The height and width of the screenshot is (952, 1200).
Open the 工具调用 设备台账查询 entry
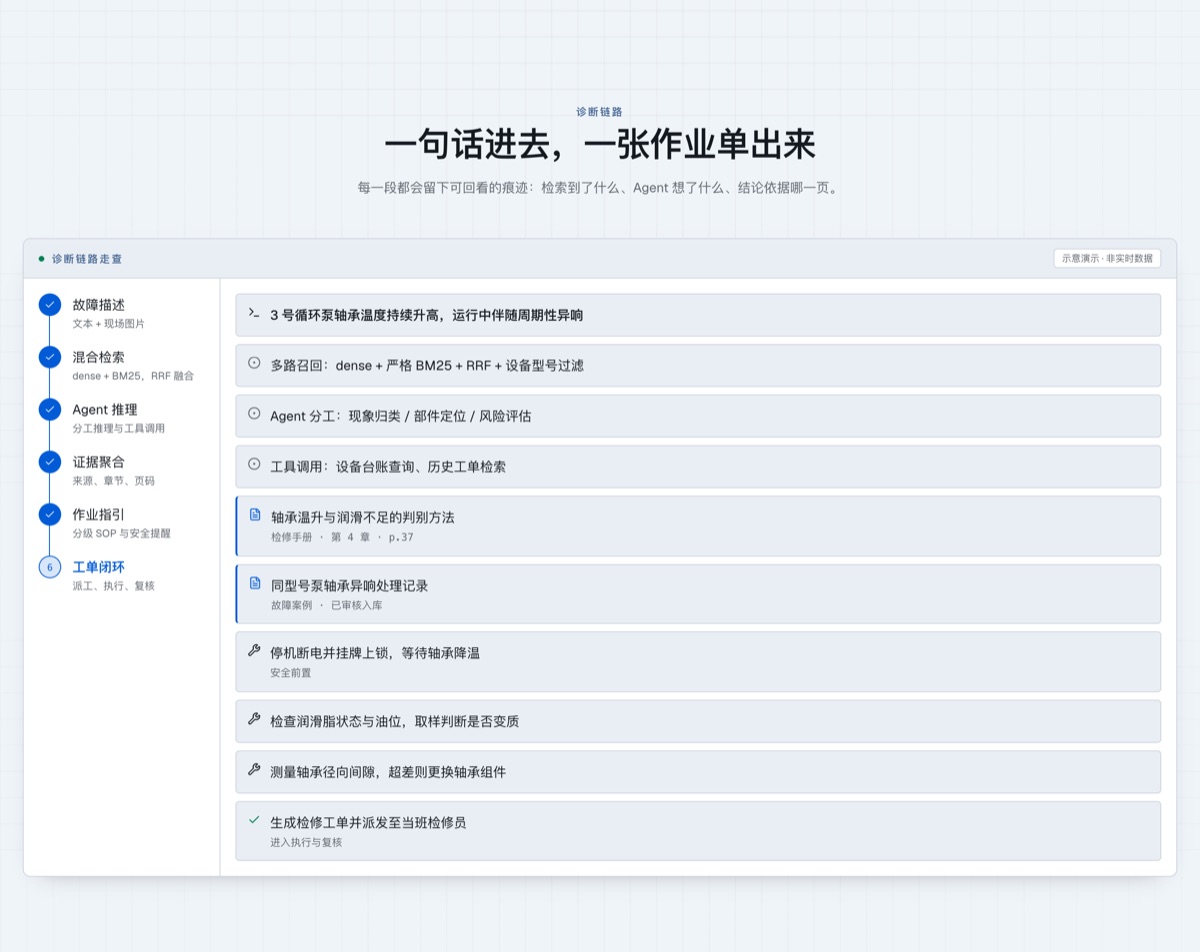coord(698,466)
